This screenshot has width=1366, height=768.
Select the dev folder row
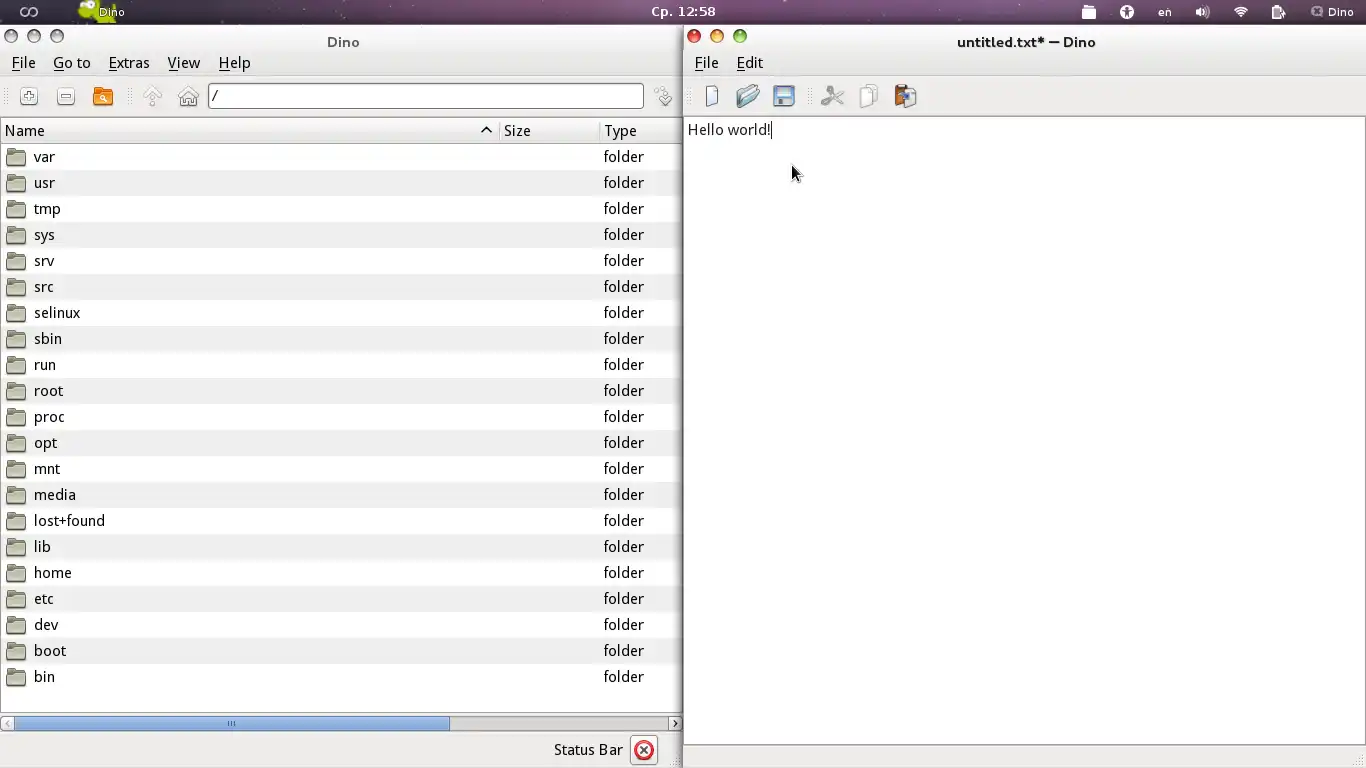[x=341, y=625]
